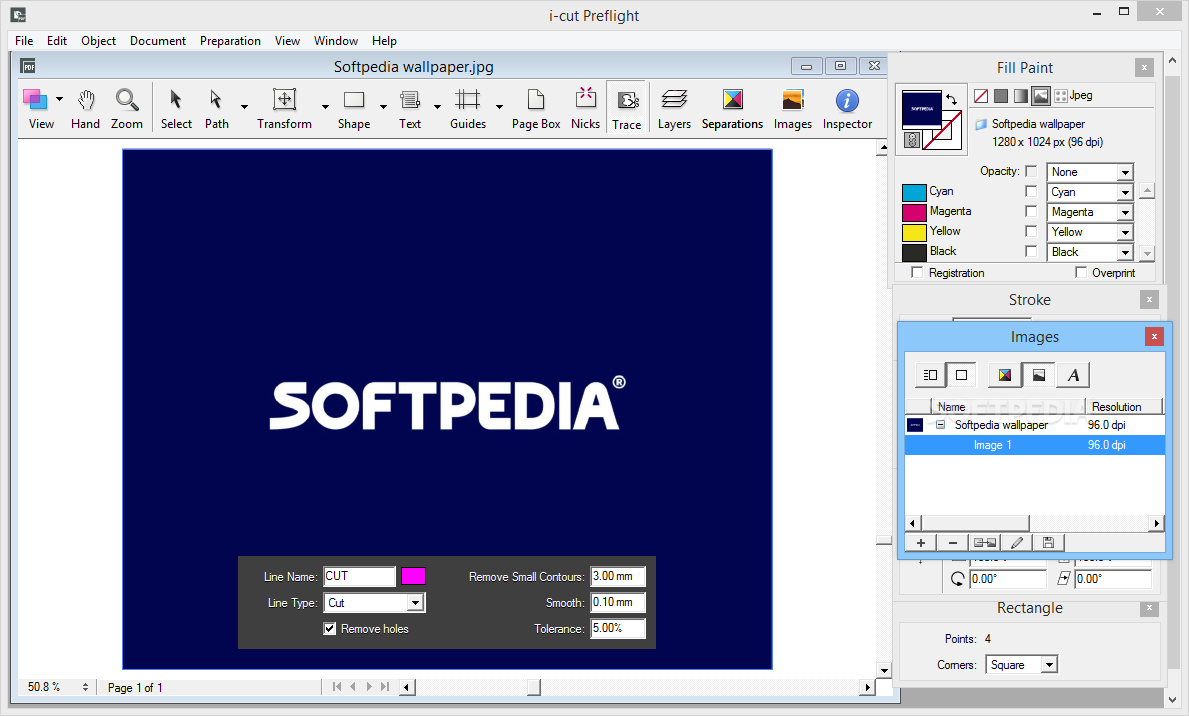Image resolution: width=1189 pixels, height=716 pixels.
Task: Activate the Path tool
Action: (216, 108)
